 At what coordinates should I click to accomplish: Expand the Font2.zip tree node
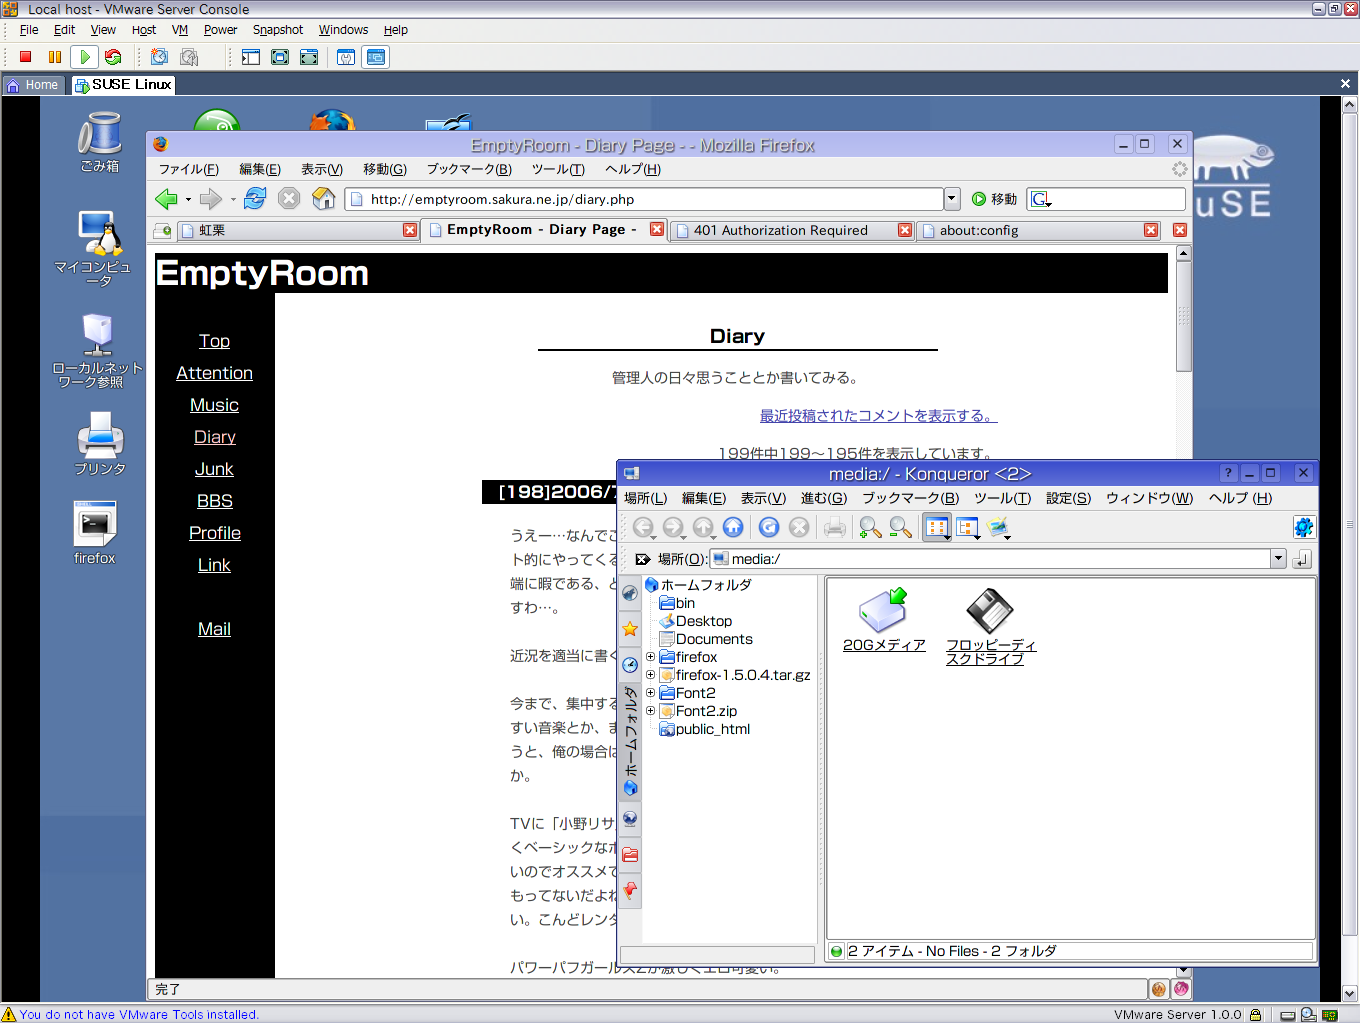coord(650,711)
